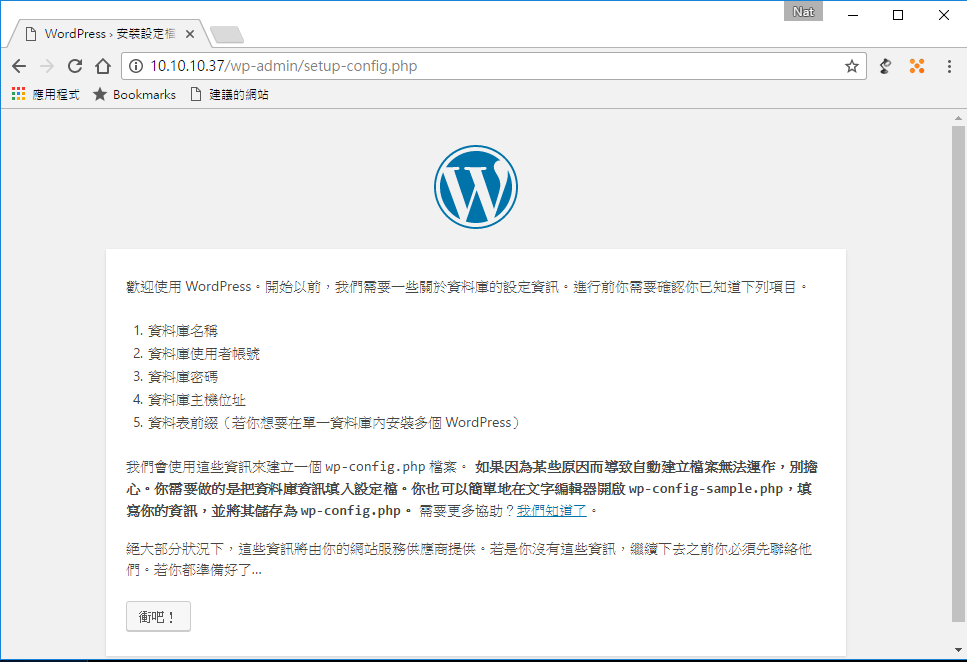The height and width of the screenshot is (662, 967).
Task: Open Chrome's three-dot menu
Action: (x=949, y=66)
